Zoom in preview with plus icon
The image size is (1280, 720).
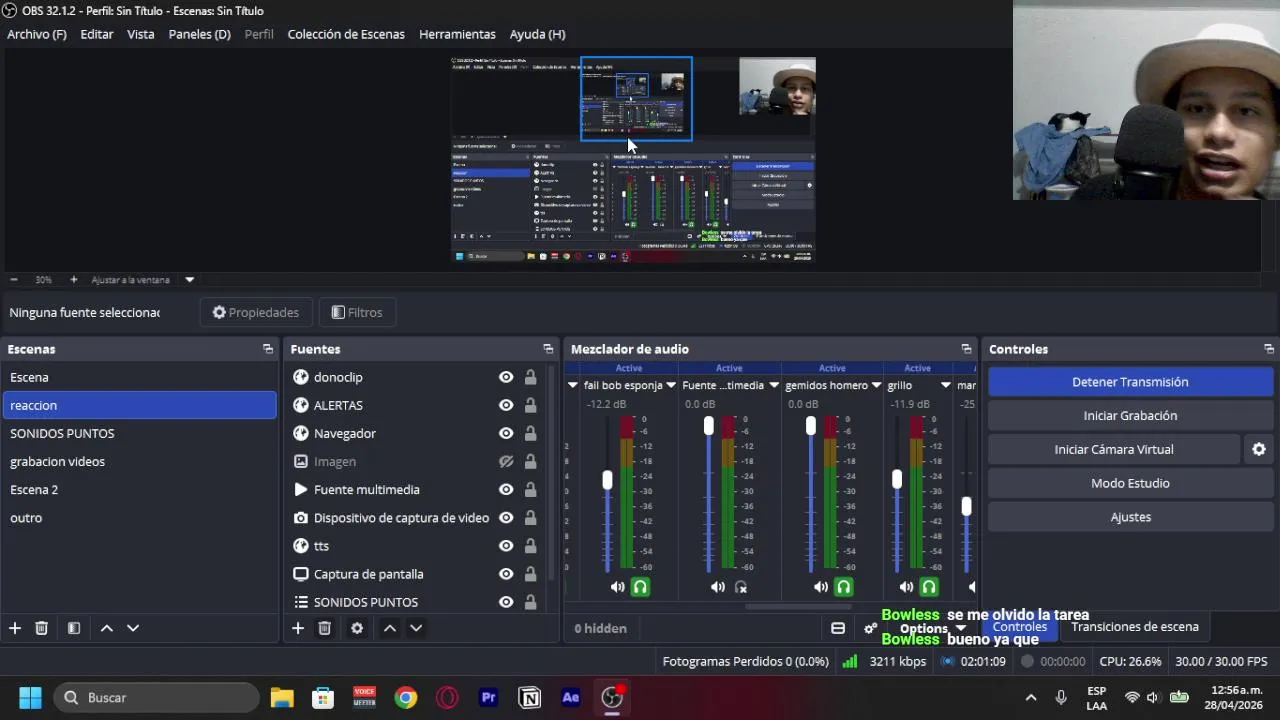point(73,280)
